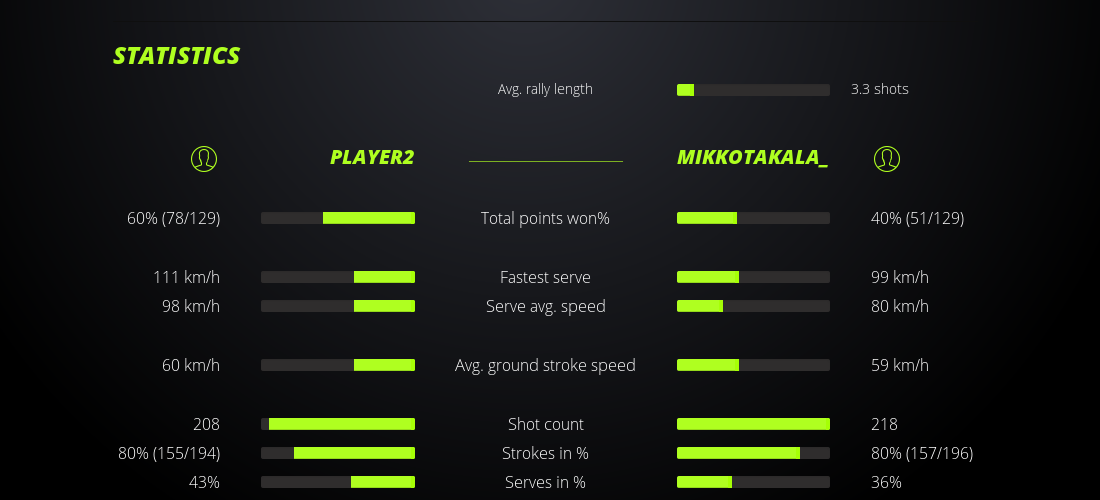
Task: Click PLAYER2's Strokes in % bar
Action: click(x=338, y=453)
